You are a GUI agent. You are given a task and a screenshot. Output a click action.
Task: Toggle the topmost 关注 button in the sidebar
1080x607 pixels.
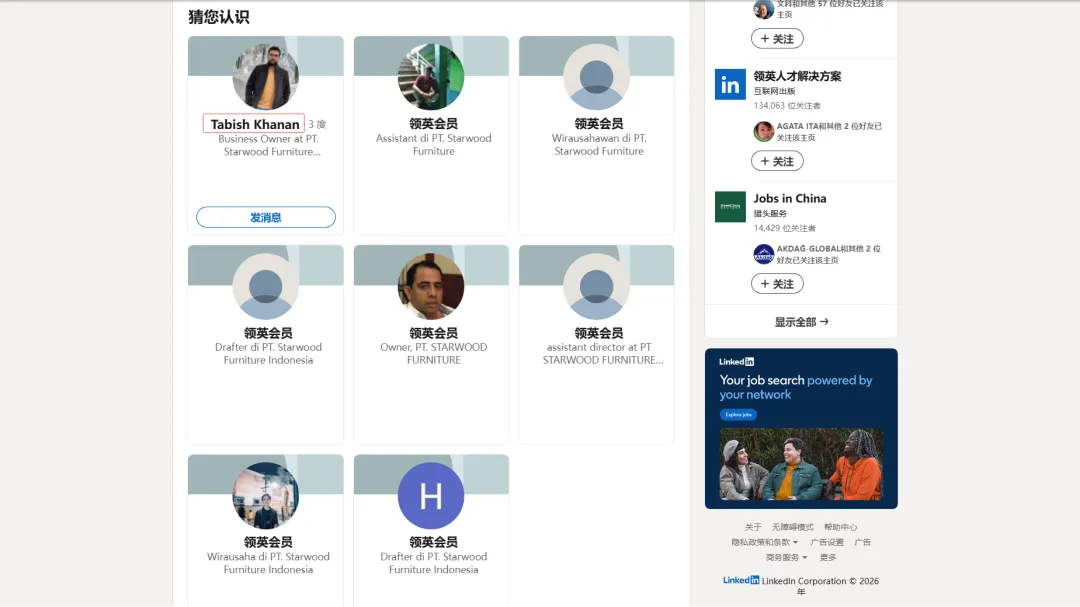[777, 38]
